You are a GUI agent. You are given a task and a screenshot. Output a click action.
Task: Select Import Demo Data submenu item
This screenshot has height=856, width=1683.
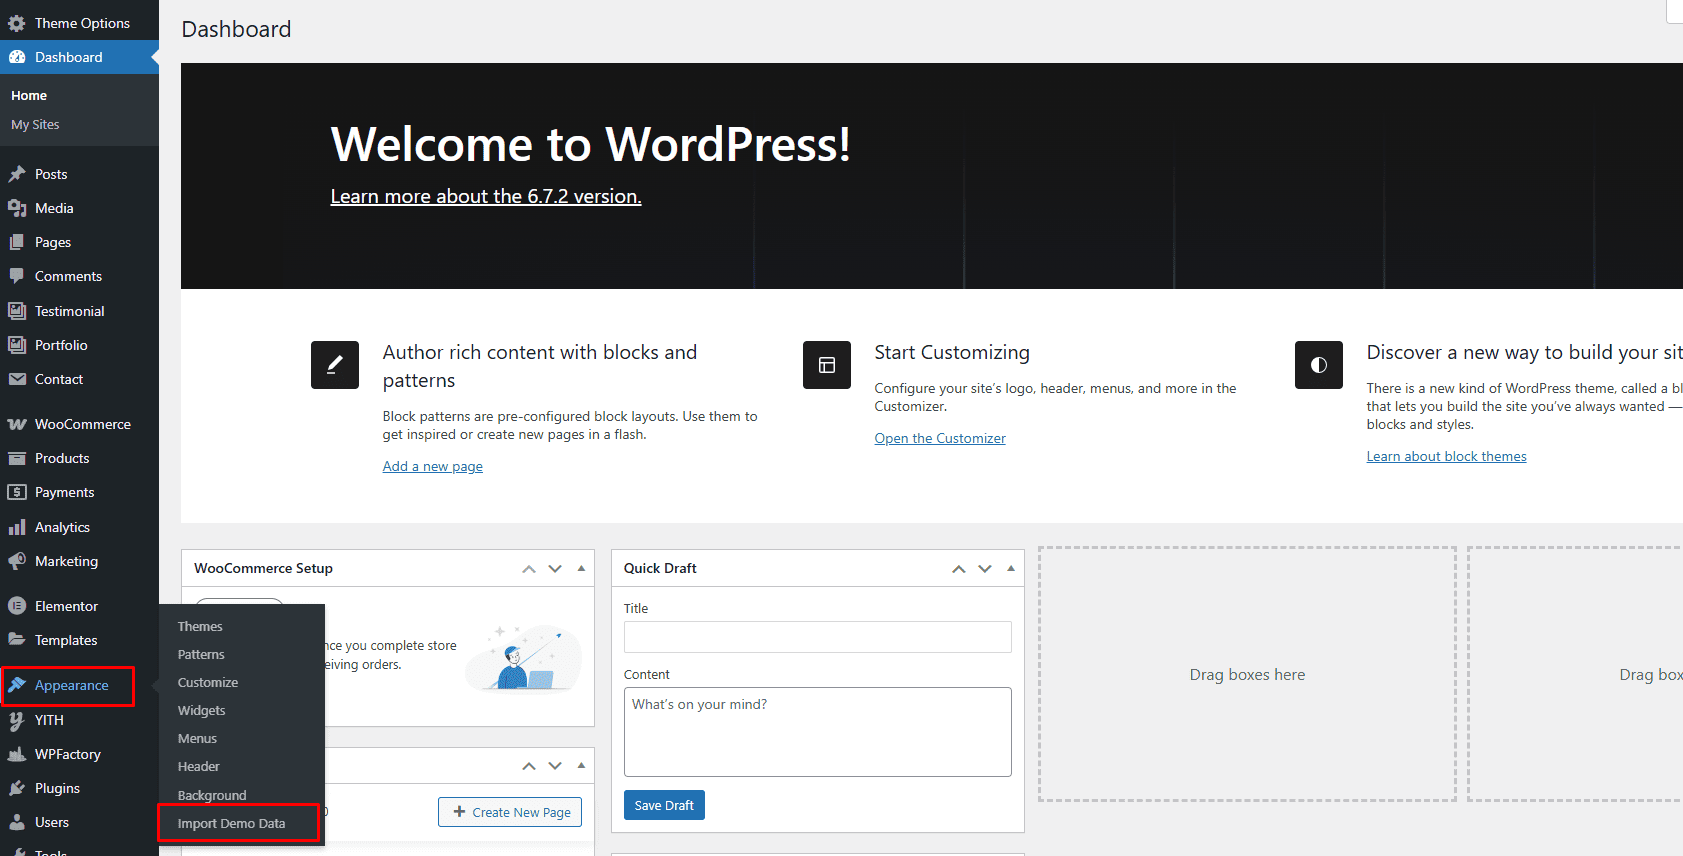click(232, 824)
